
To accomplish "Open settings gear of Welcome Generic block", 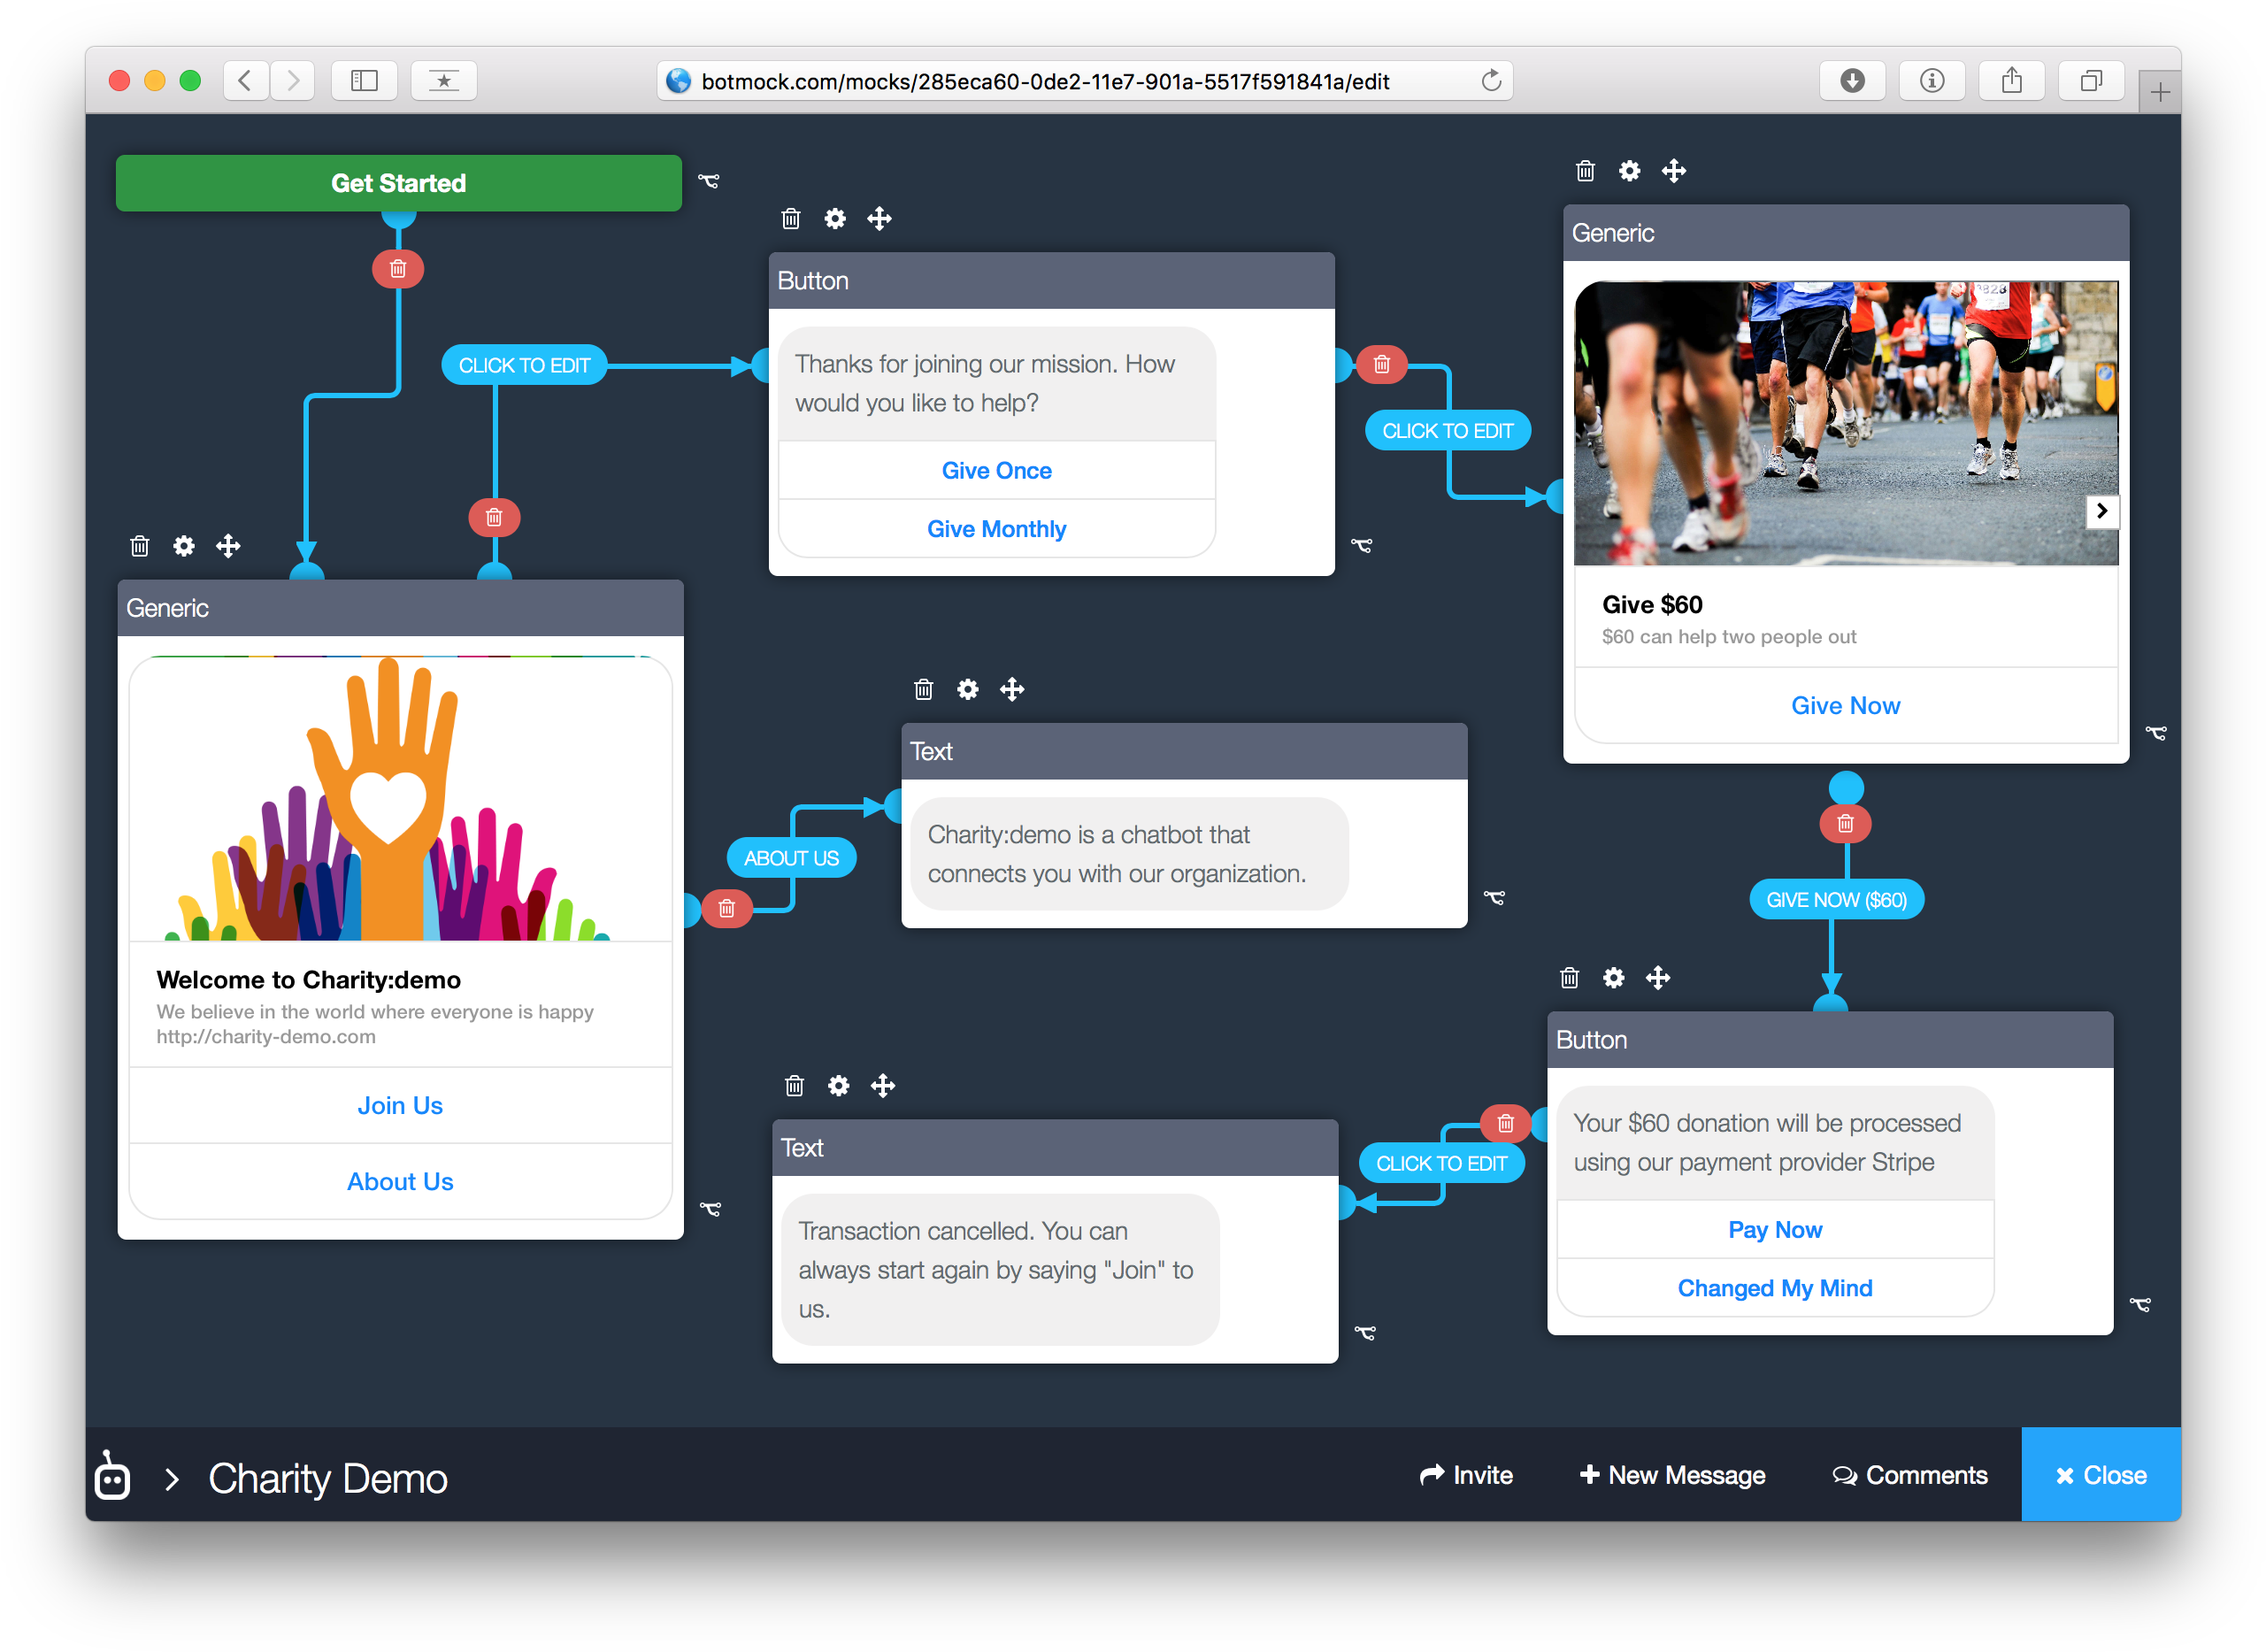I will [x=184, y=546].
